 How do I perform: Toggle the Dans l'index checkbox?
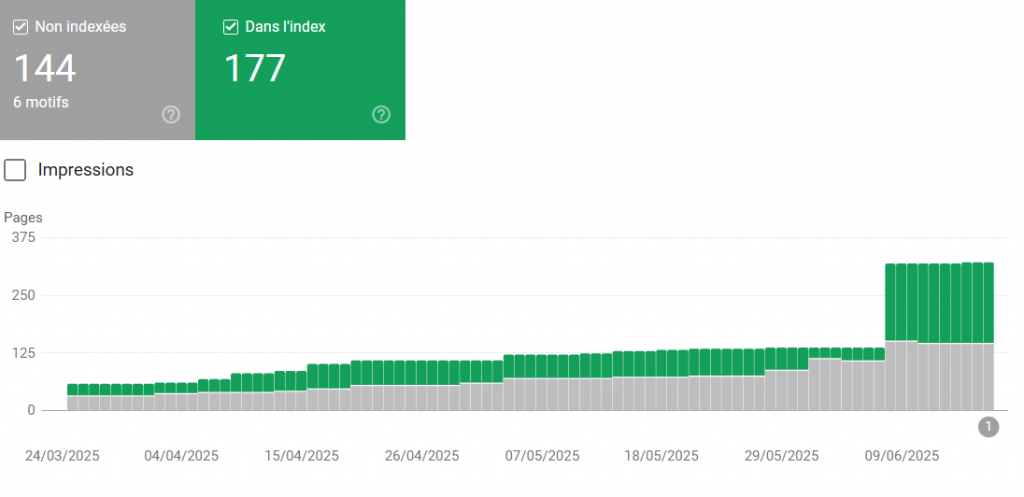point(230,27)
